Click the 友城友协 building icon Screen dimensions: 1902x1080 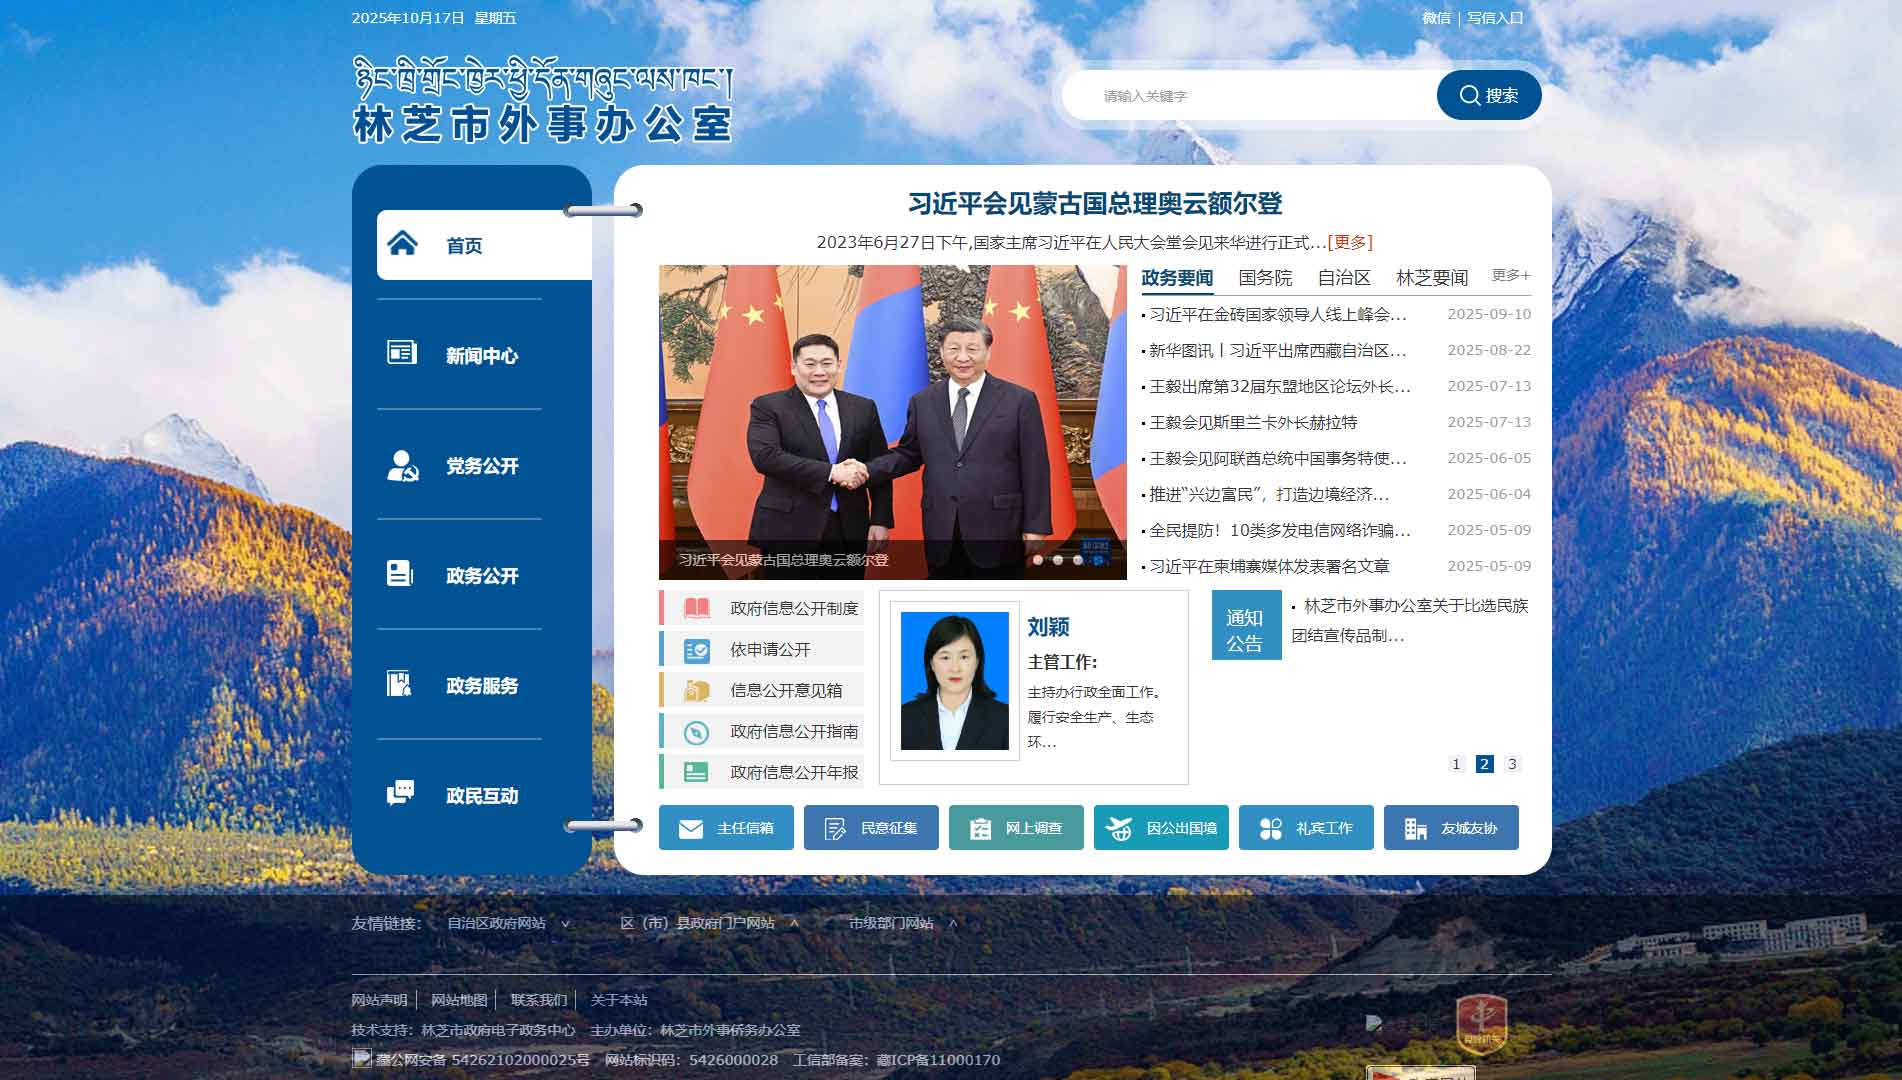click(1415, 829)
